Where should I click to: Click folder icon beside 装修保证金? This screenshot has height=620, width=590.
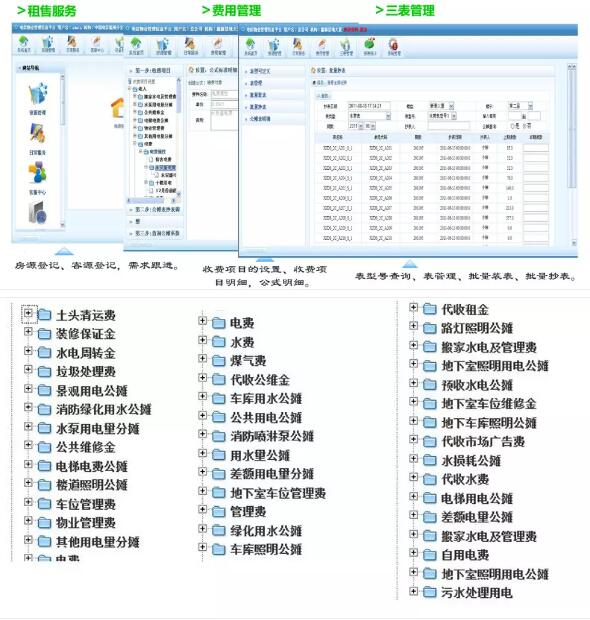pos(44,334)
